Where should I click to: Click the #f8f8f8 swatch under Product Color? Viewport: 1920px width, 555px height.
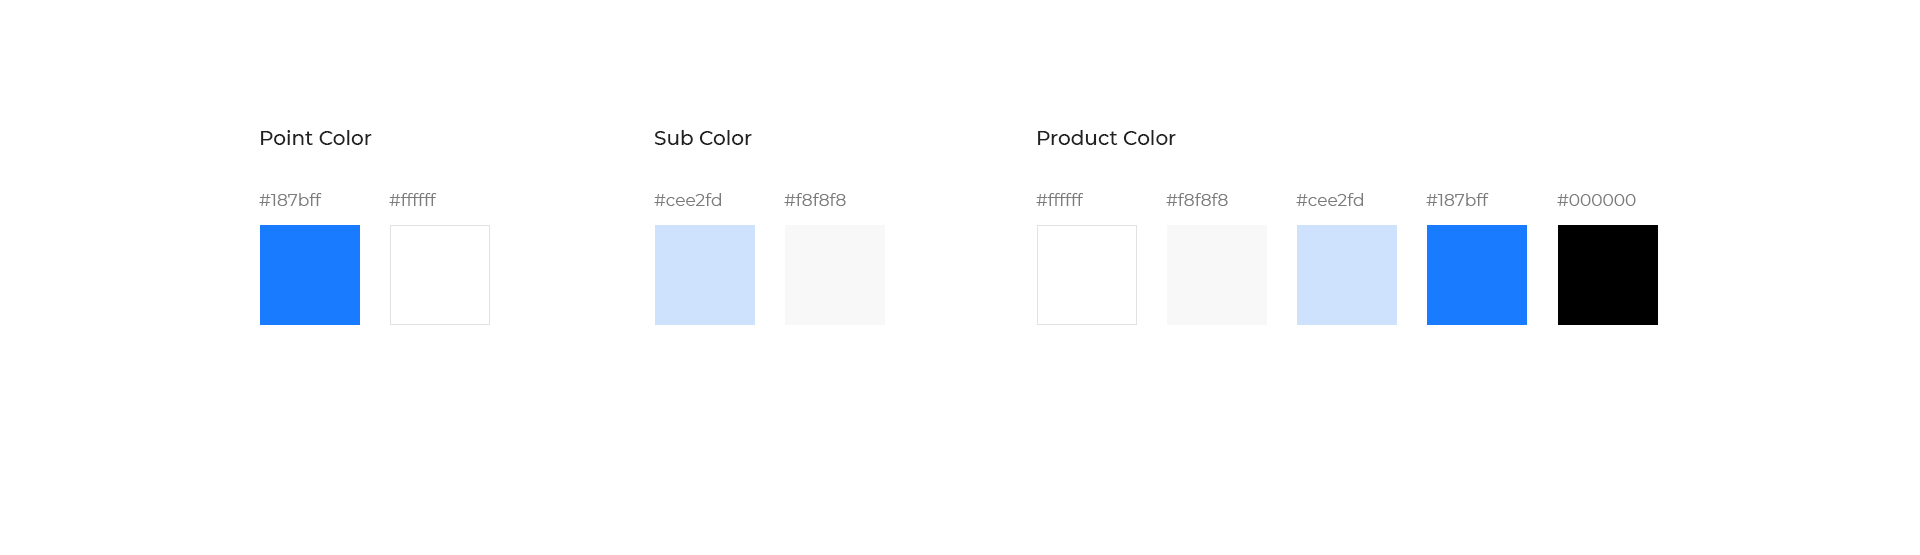[x=1217, y=275]
